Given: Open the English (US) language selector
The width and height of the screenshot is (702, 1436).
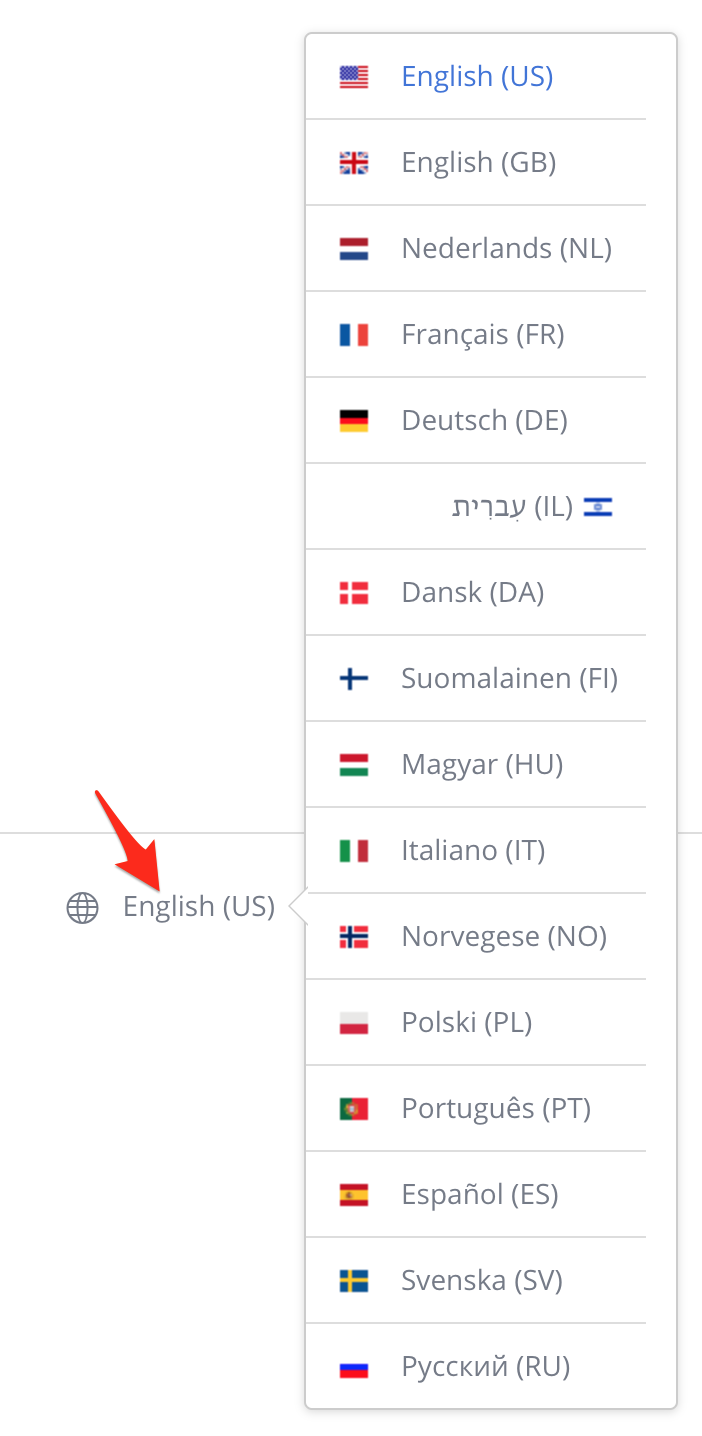Looking at the screenshot, I should click(x=199, y=907).
